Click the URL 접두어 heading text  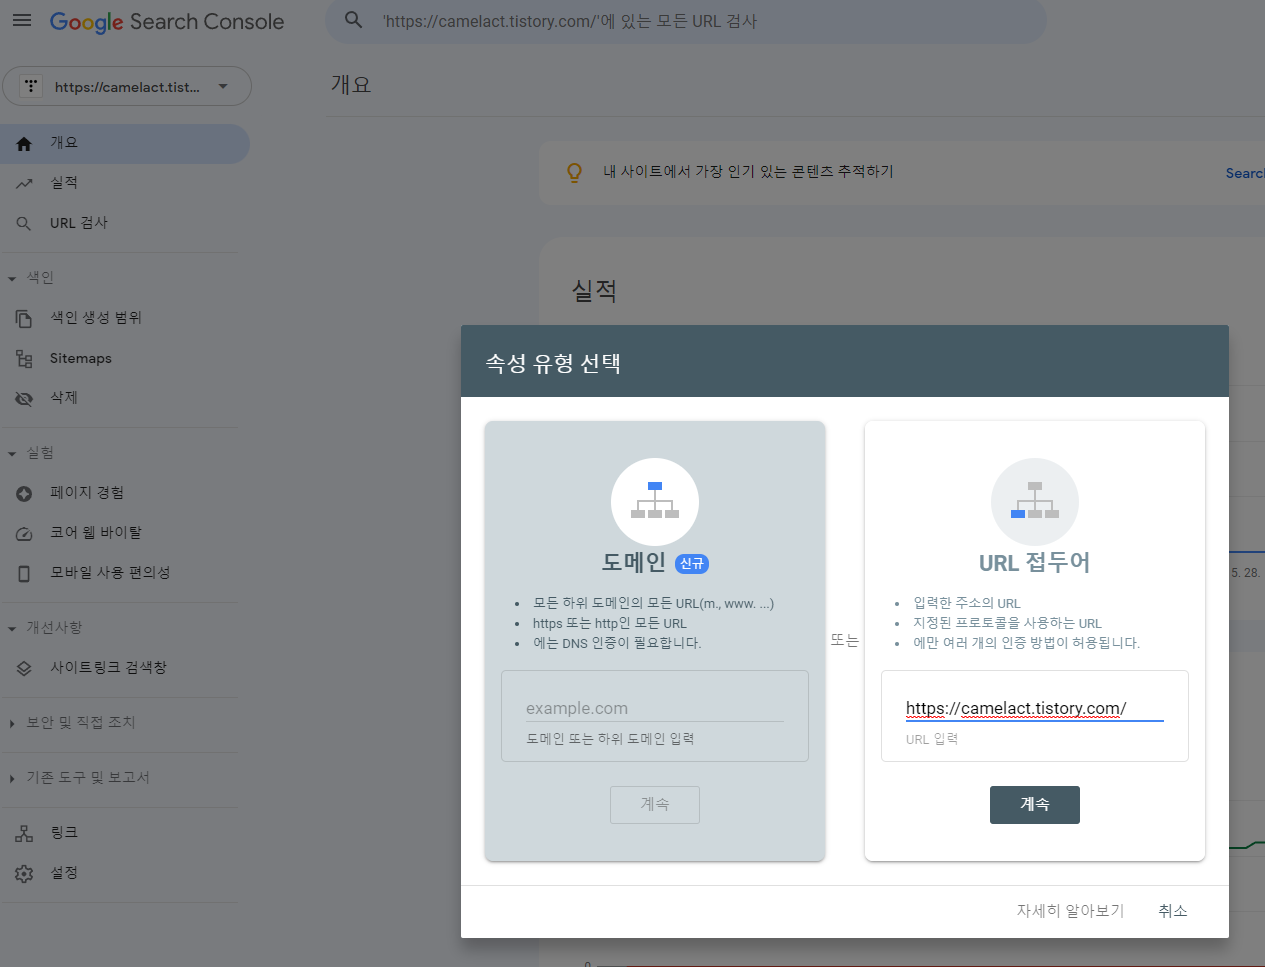coord(1035,563)
